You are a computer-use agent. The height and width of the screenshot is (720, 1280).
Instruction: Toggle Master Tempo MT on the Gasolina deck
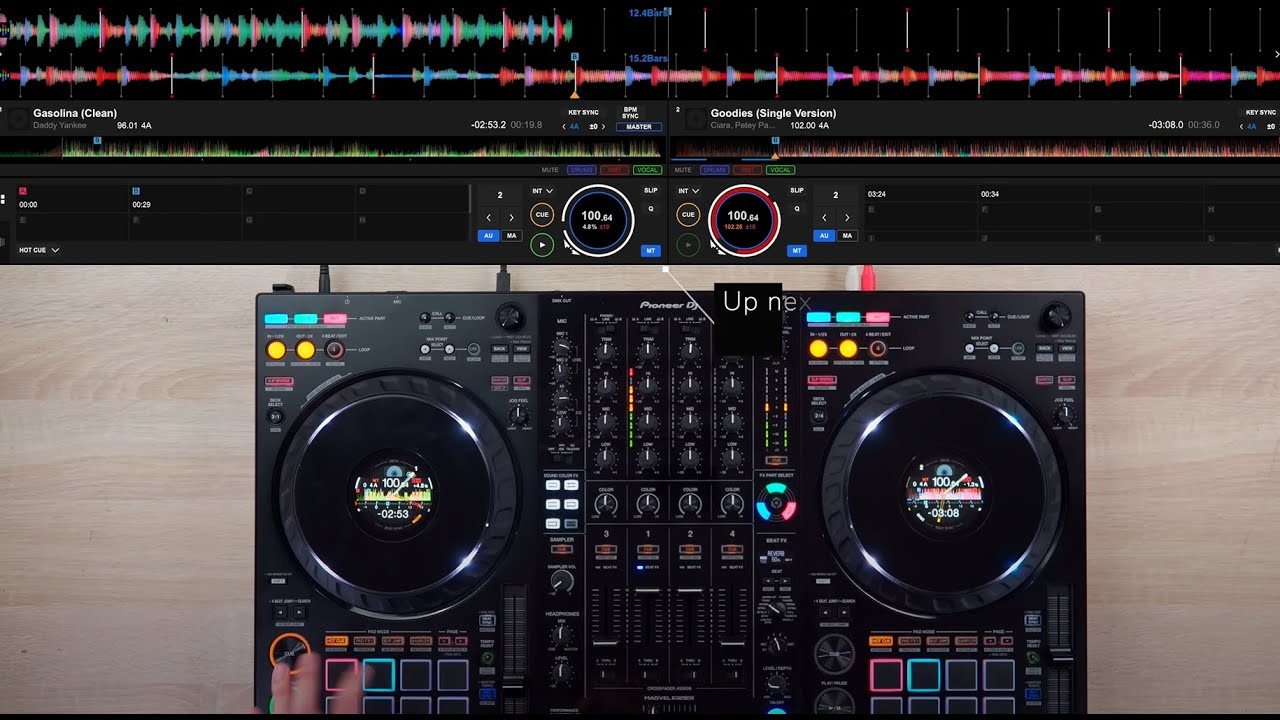651,251
